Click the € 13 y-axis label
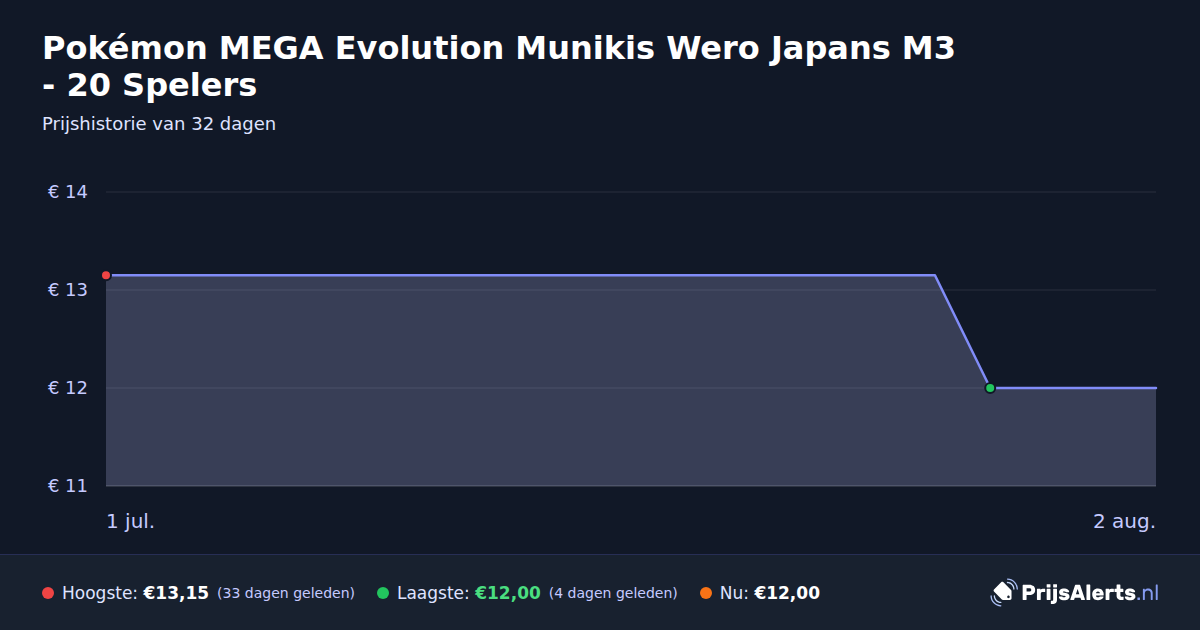Screen dimensions: 1200x630 tap(68, 290)
